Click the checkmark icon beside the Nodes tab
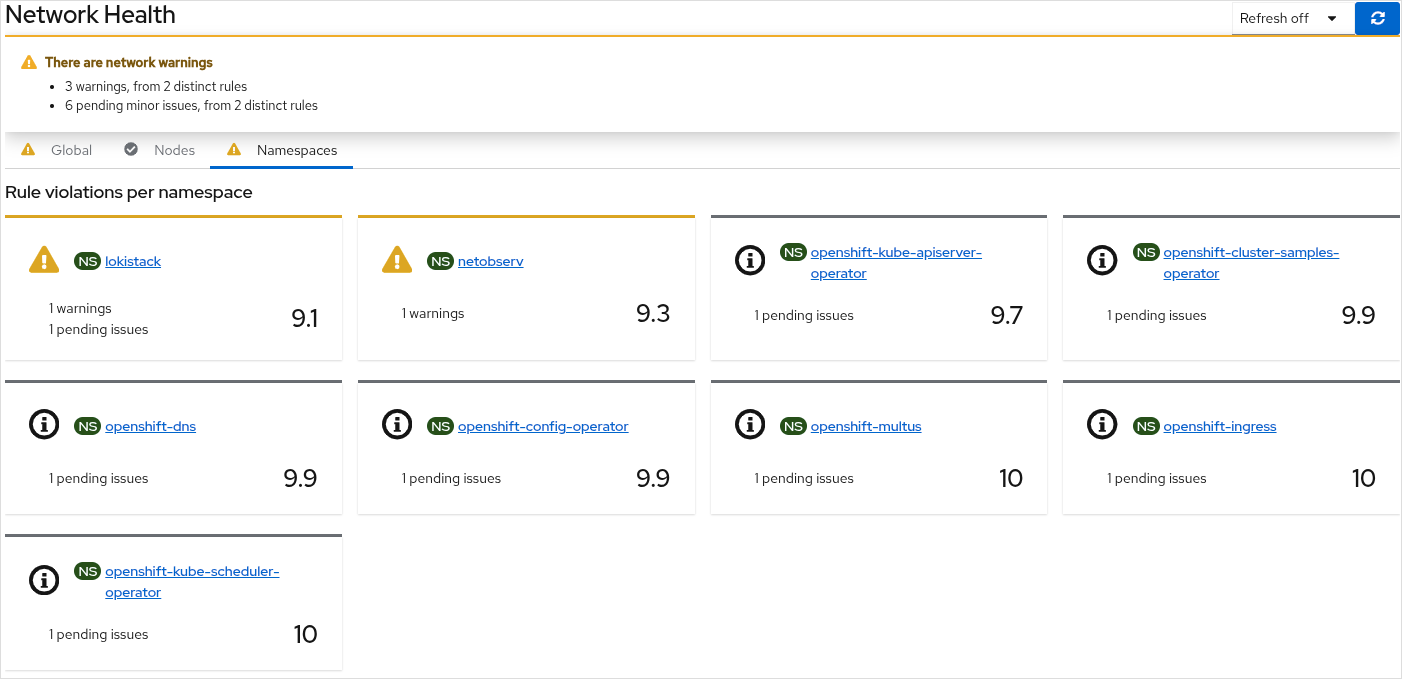 (131, 149)
